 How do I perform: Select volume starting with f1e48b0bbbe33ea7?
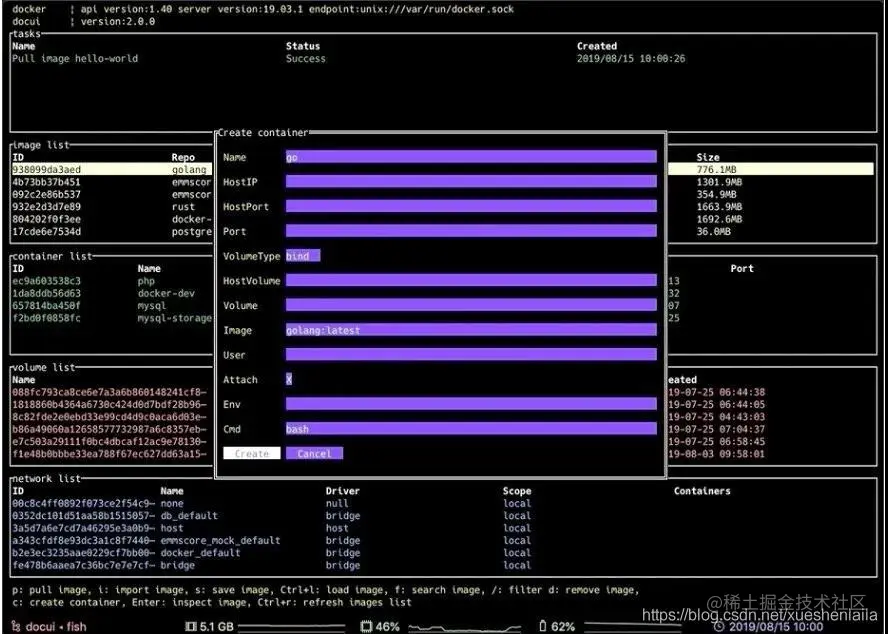[109, 454]
